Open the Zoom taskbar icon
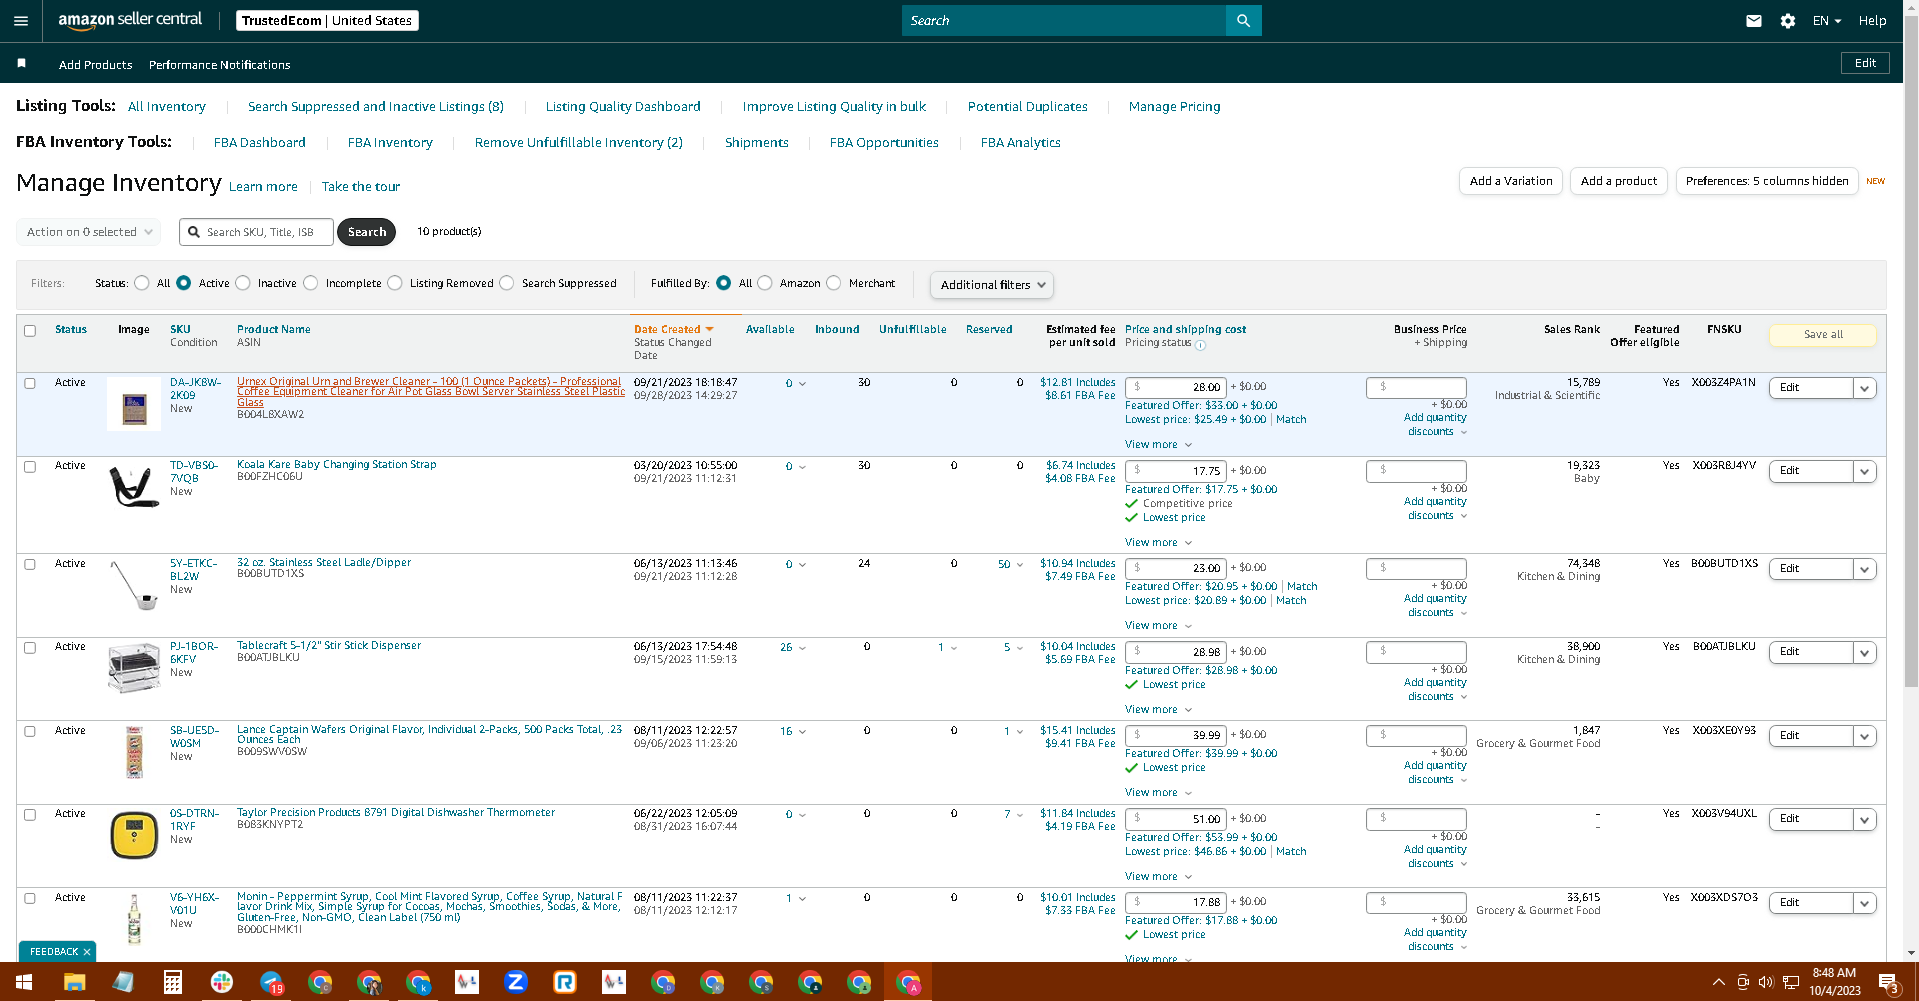Image resolution: width=1919 pixels, height=1001 pixels. click(516, 982)
